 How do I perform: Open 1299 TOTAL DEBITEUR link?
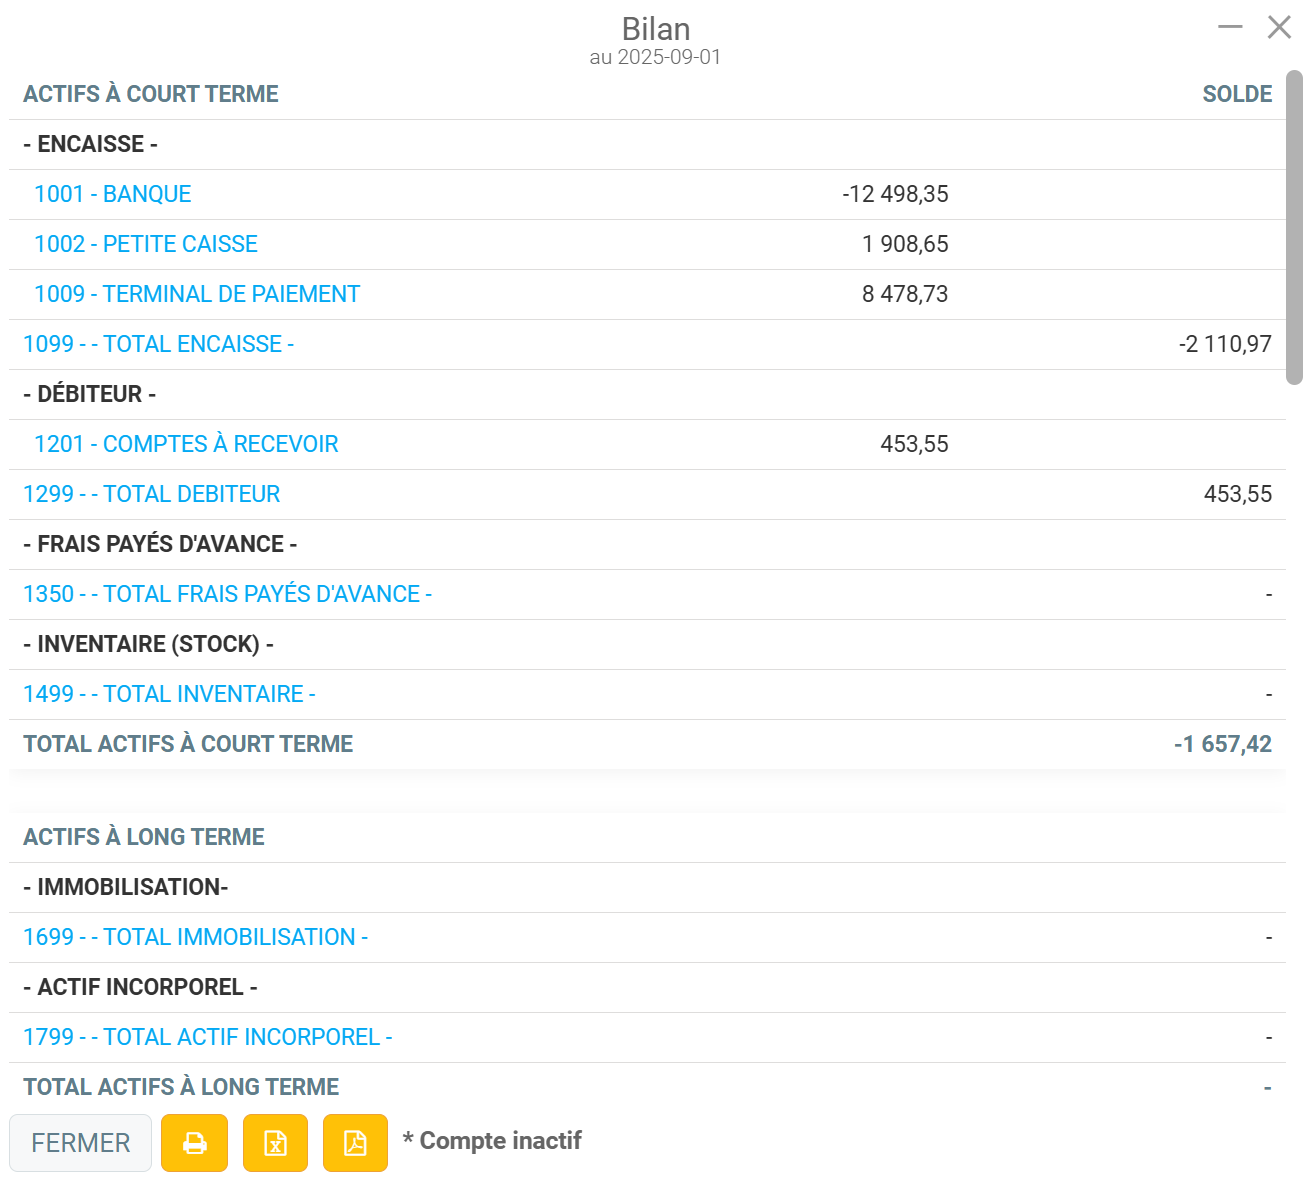(x=152, y=494)
